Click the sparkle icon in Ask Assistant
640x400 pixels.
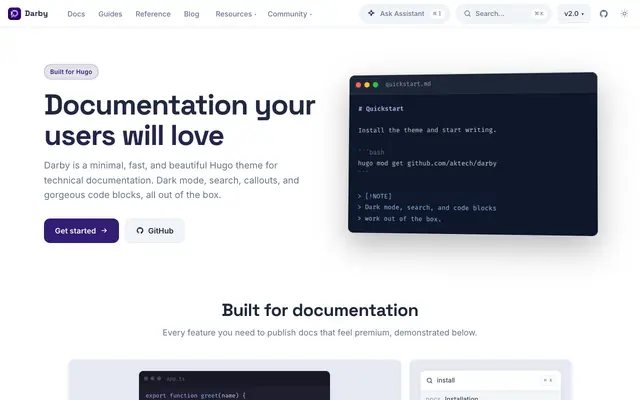pyautogui.click(x=371, y=13)
